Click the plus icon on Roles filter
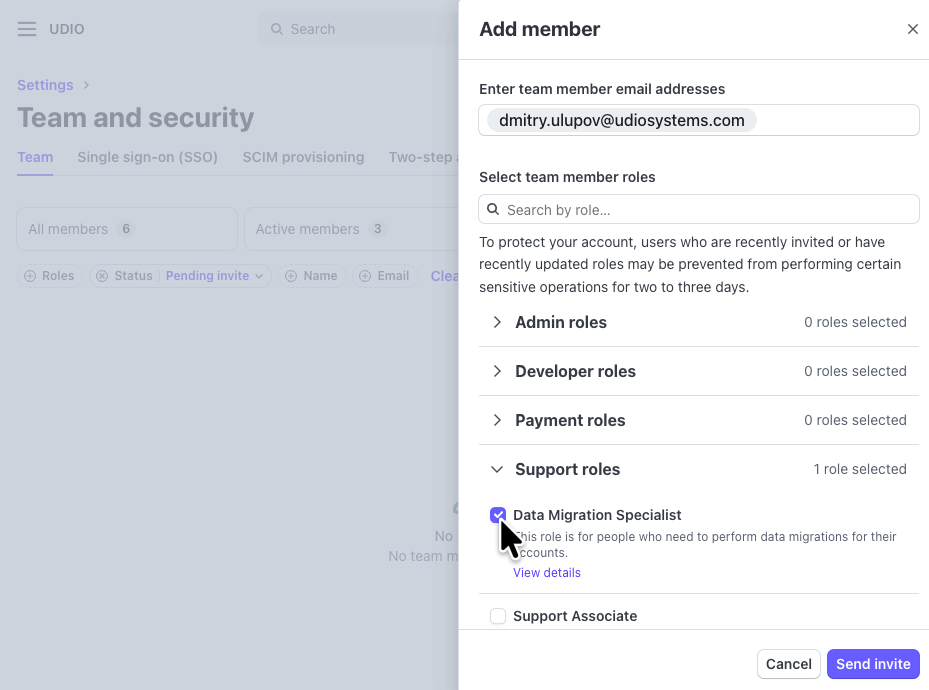This screenshot has height=690, width=929. (x=30, y=276)
